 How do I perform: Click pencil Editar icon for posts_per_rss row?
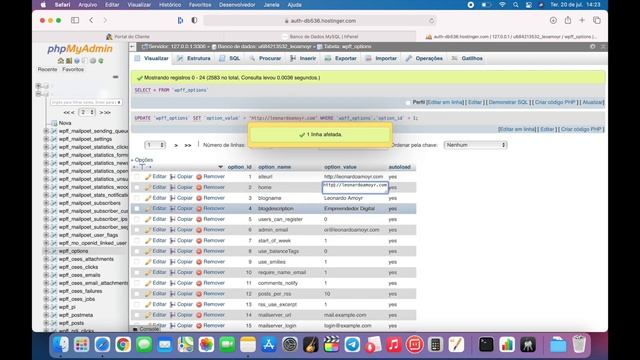148,294
